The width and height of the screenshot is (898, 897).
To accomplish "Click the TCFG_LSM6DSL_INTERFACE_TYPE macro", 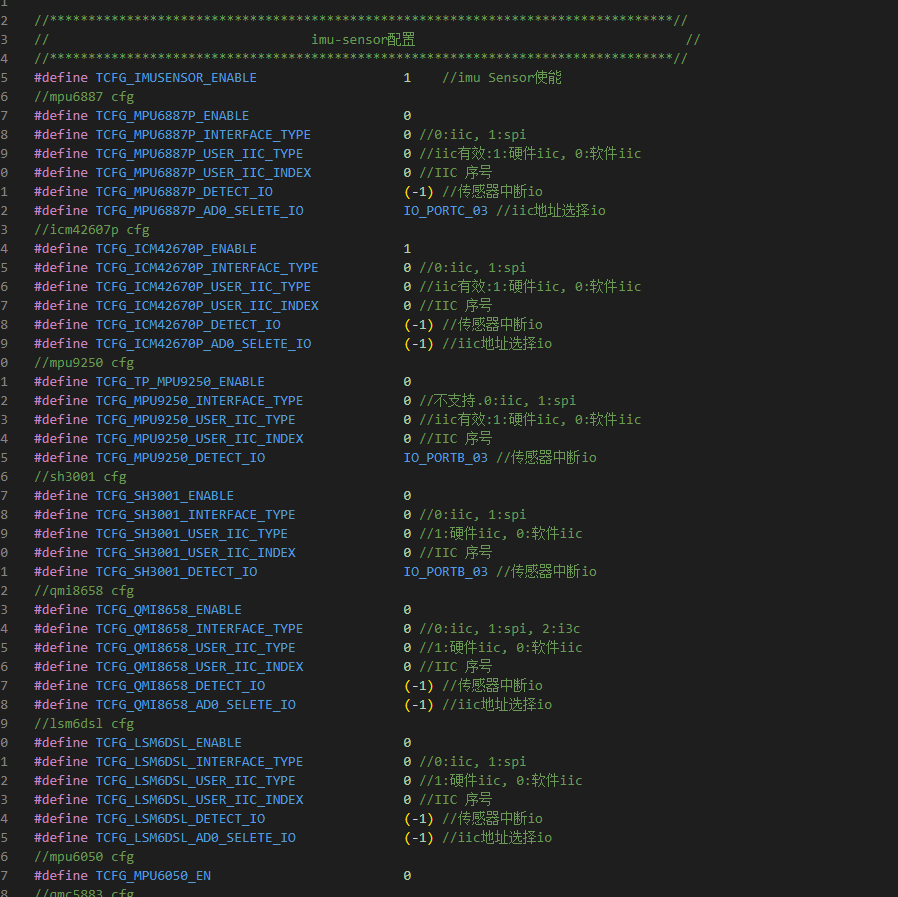I will (x=199, y=761).
